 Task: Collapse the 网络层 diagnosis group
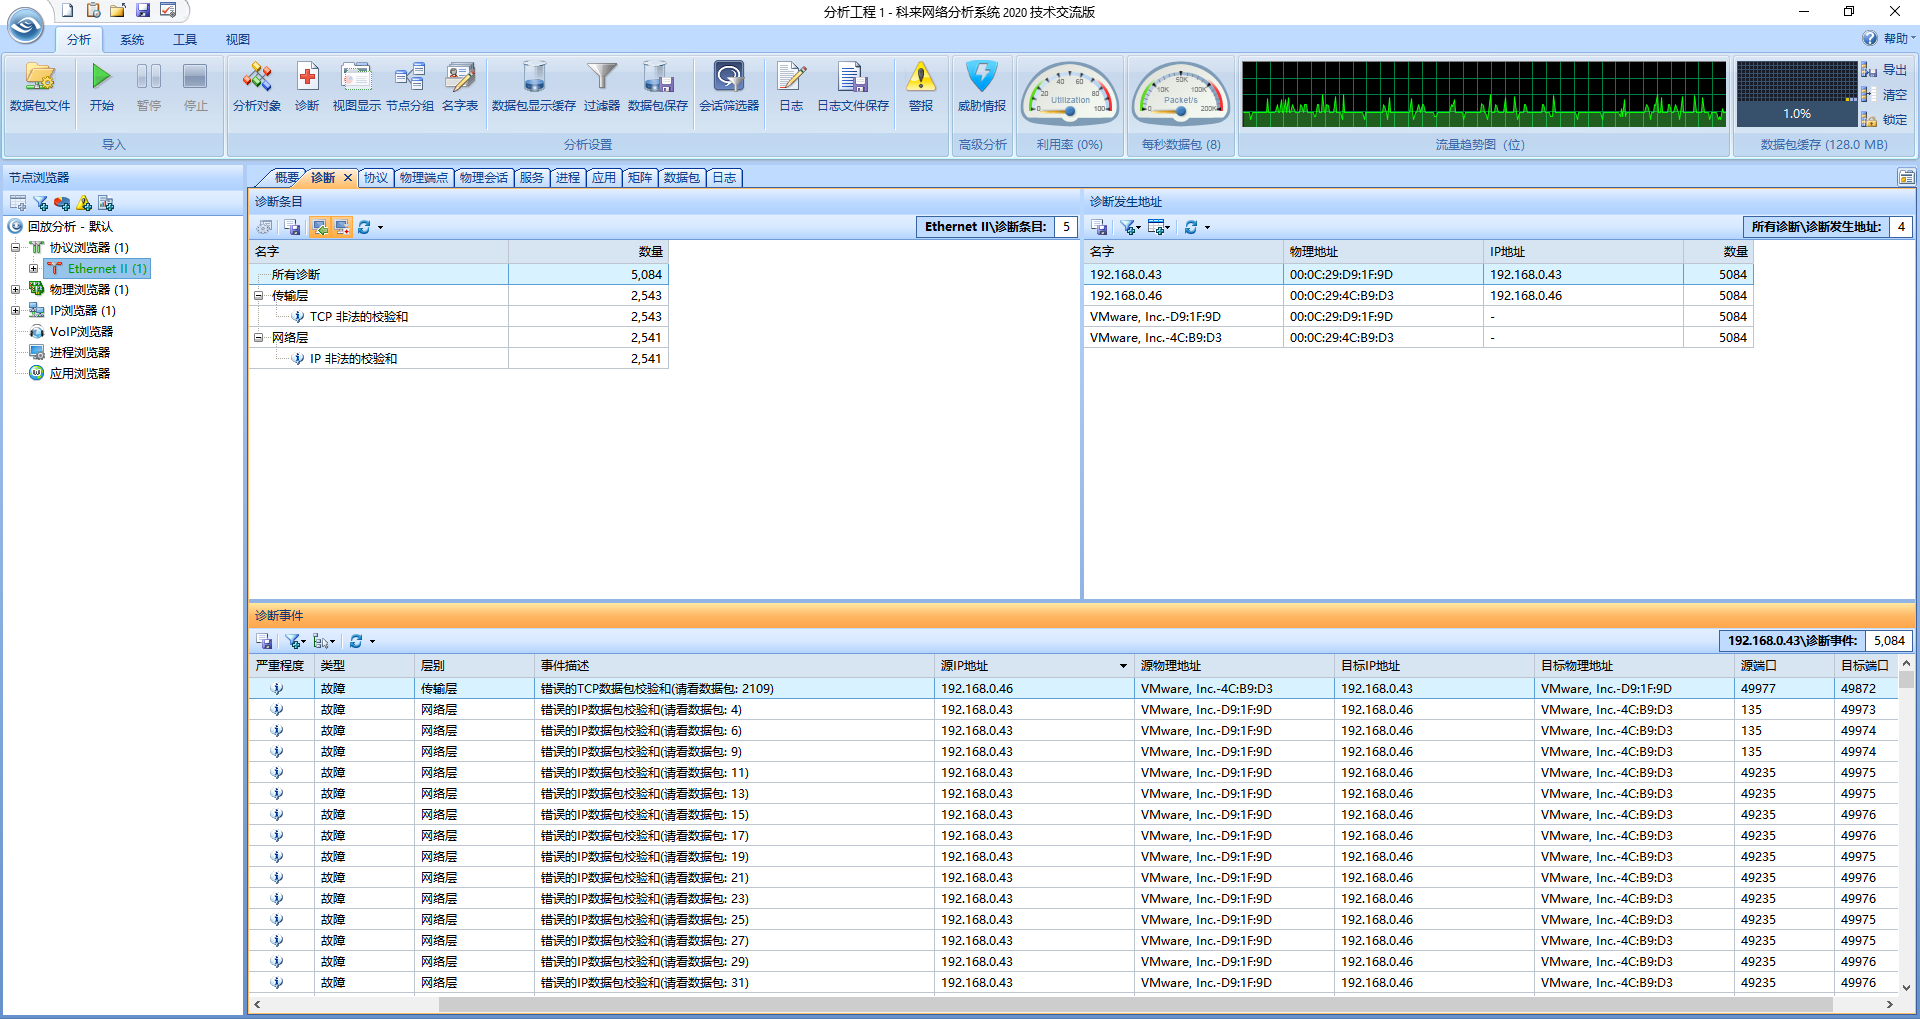(258, 337)
